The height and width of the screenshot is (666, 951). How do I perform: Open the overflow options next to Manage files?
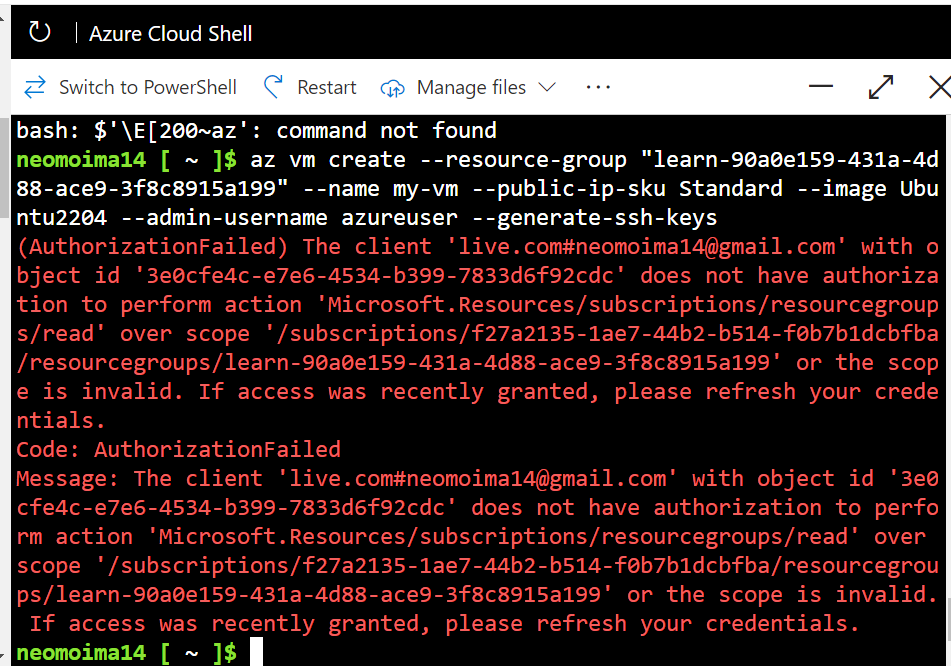point(598,88)
